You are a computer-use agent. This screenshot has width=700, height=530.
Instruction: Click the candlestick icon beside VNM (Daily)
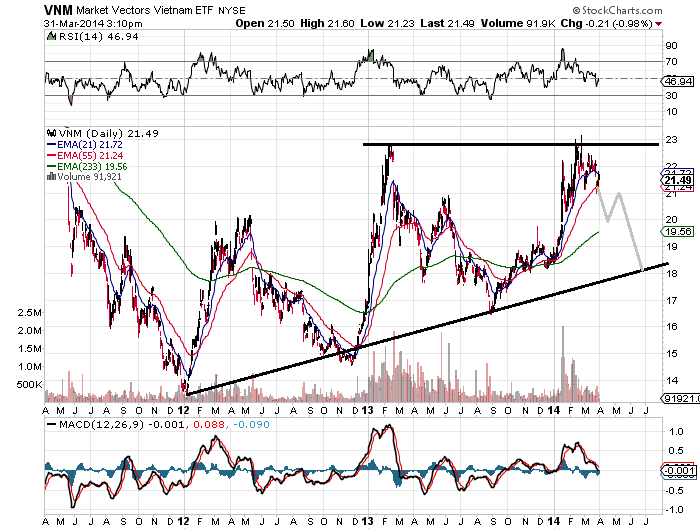52,133
